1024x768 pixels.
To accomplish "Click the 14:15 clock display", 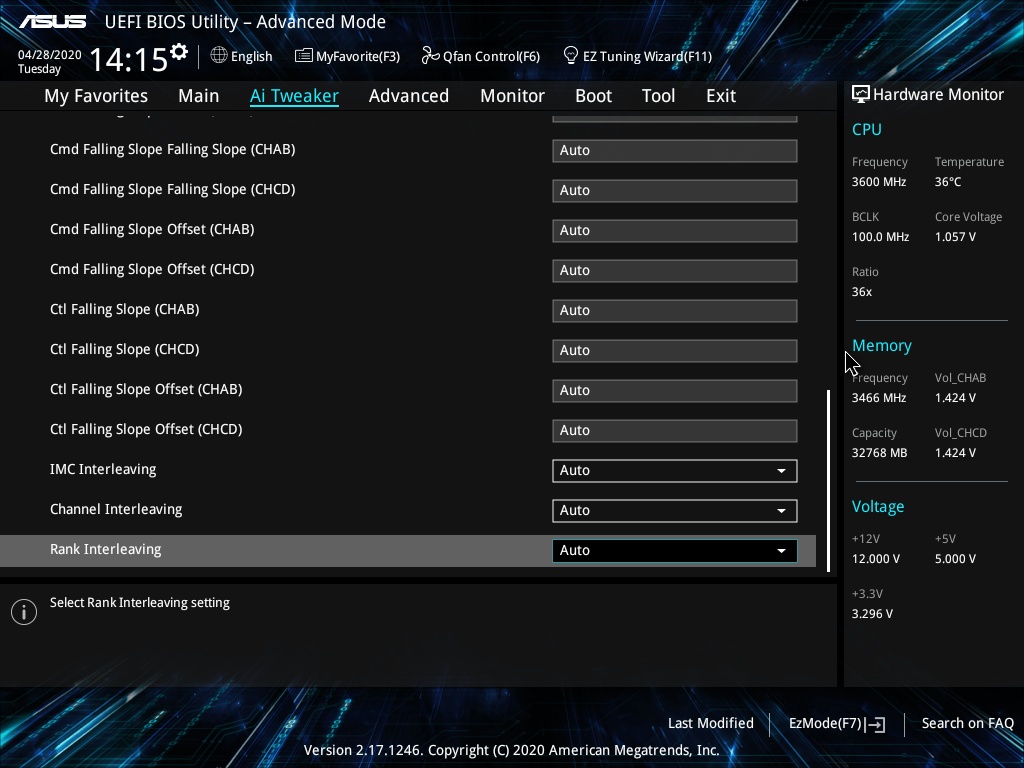I will pos(129,60).
